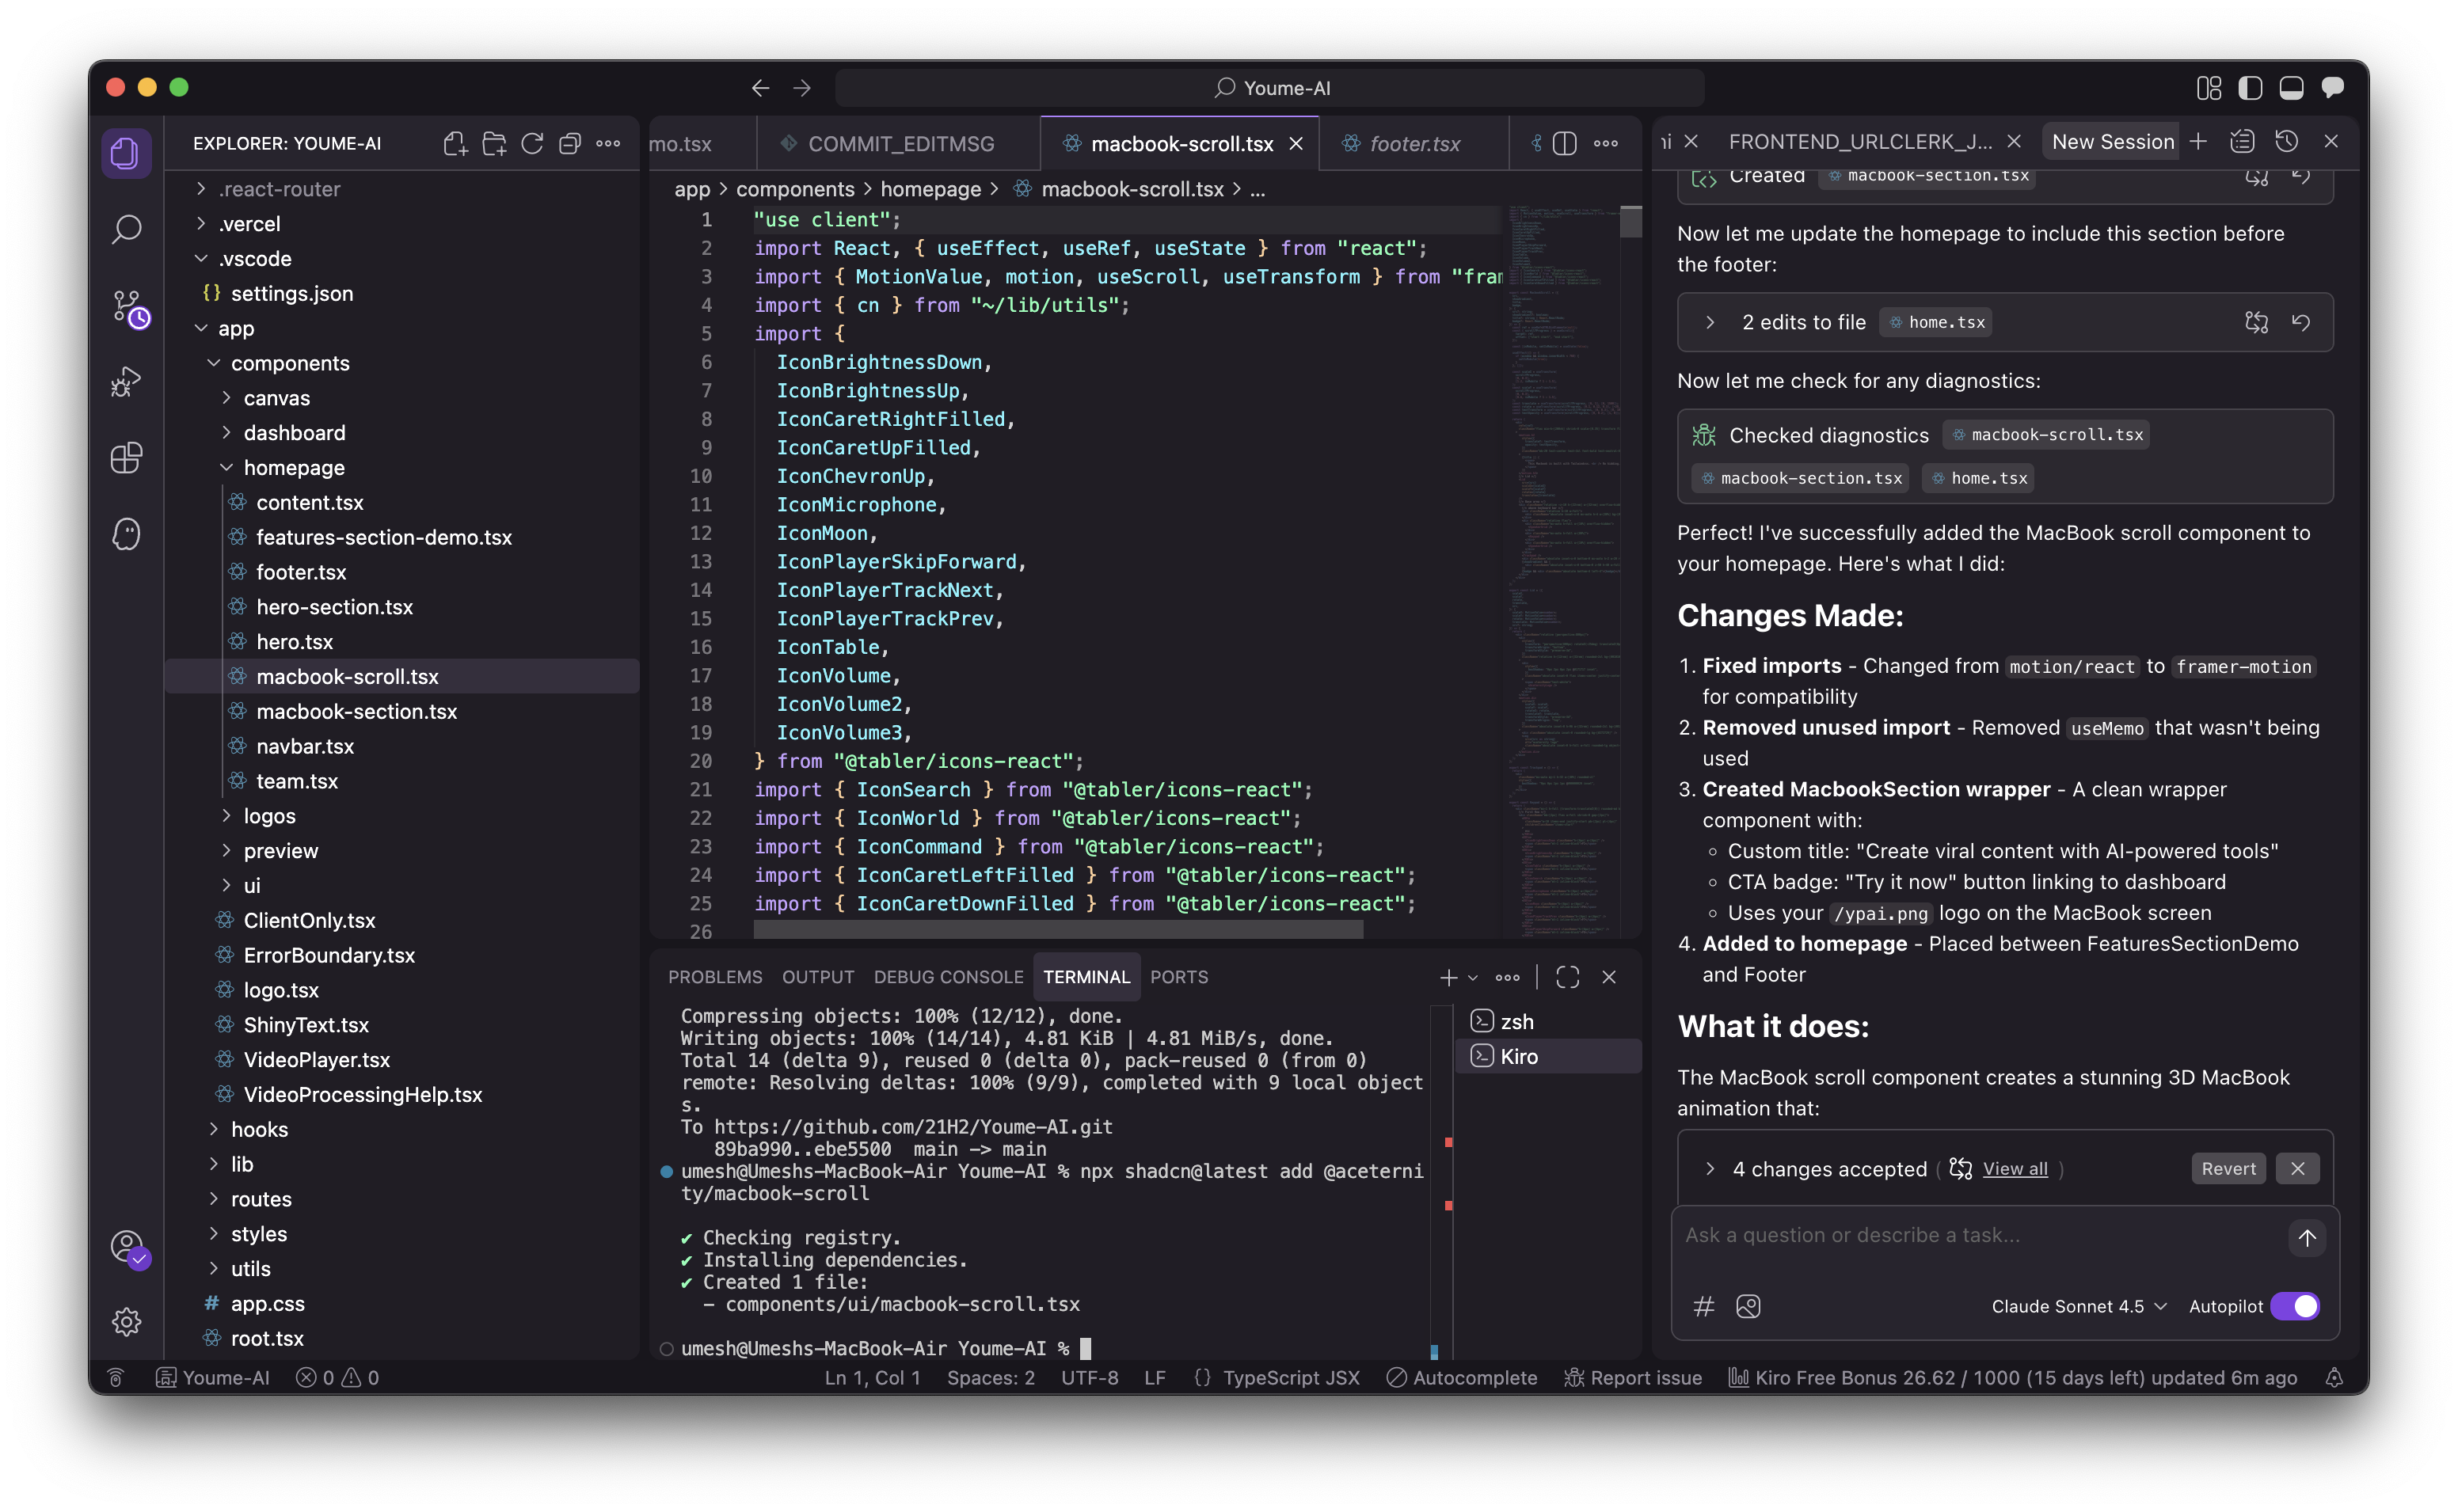Add context with the # icon
This screenshot has height=1512, width=2458.
[x=1704, y=1306]
